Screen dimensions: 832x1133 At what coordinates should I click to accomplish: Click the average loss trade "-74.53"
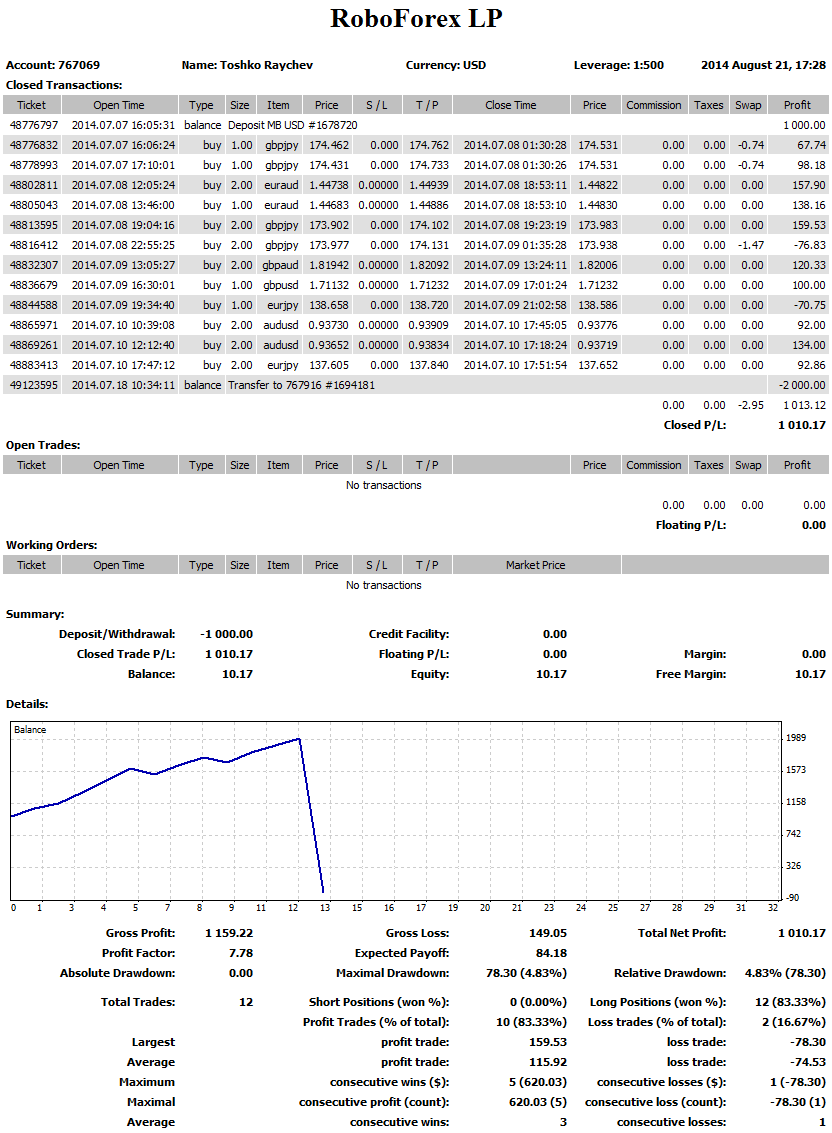[808, 1062]
